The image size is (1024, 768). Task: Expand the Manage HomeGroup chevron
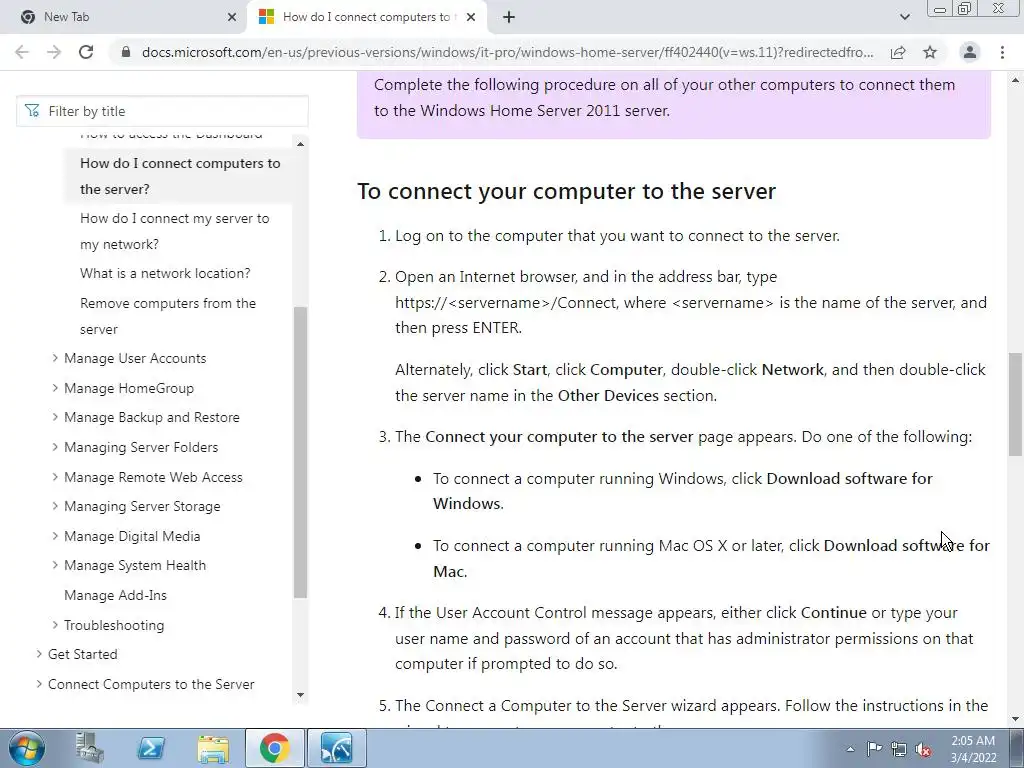click(55, 388)
